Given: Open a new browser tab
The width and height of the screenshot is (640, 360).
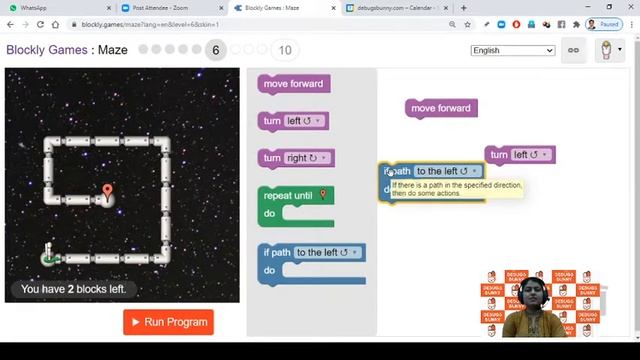Looking at the screenshot, I should [463, 8].
